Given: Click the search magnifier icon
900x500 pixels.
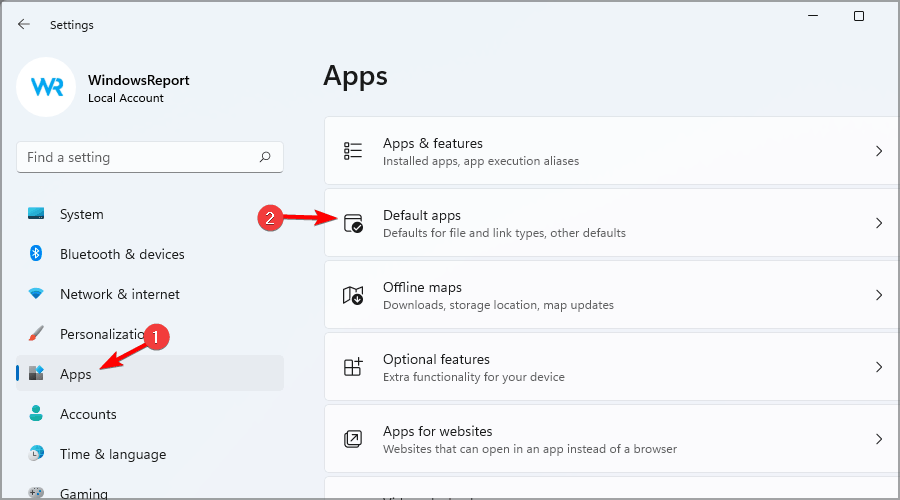Looking at the screenshot, I should click(265, 157).
